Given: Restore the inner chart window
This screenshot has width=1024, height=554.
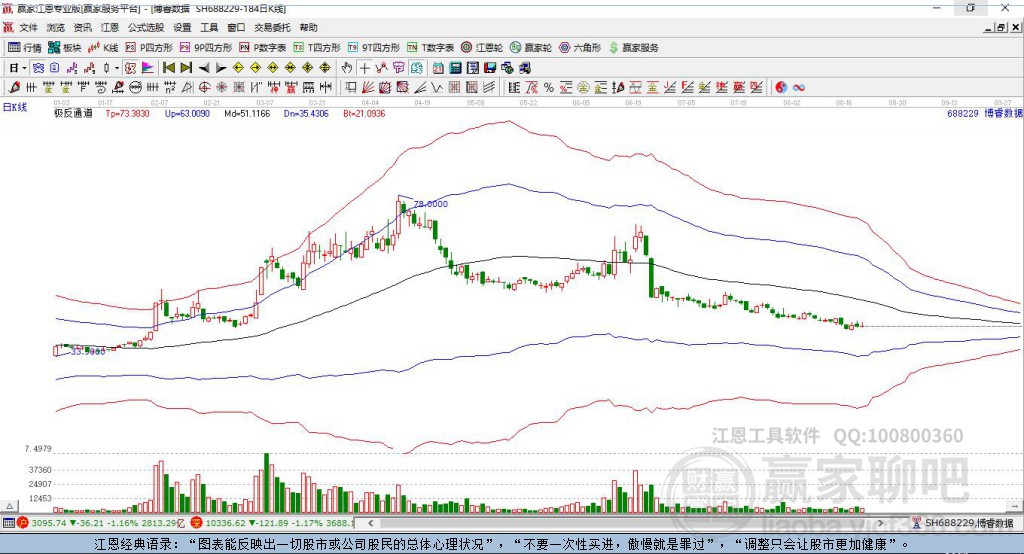Looking at the screenshot, I should click(1001, 27).
